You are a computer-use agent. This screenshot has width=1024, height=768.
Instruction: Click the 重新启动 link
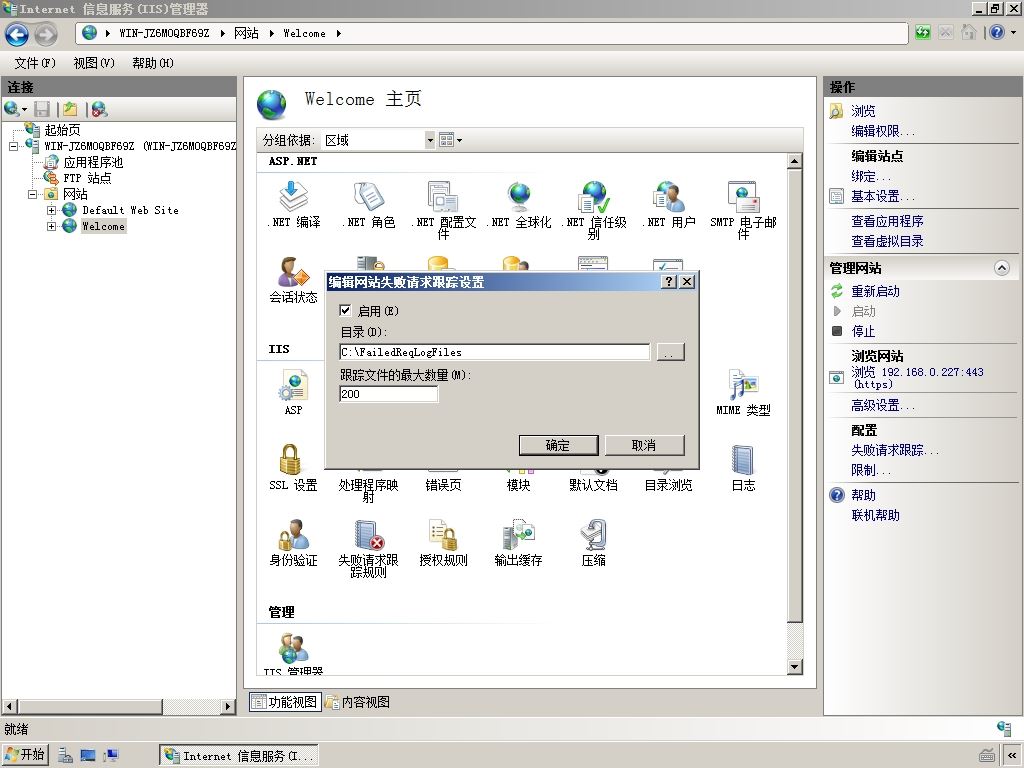[x=875, y=291]
